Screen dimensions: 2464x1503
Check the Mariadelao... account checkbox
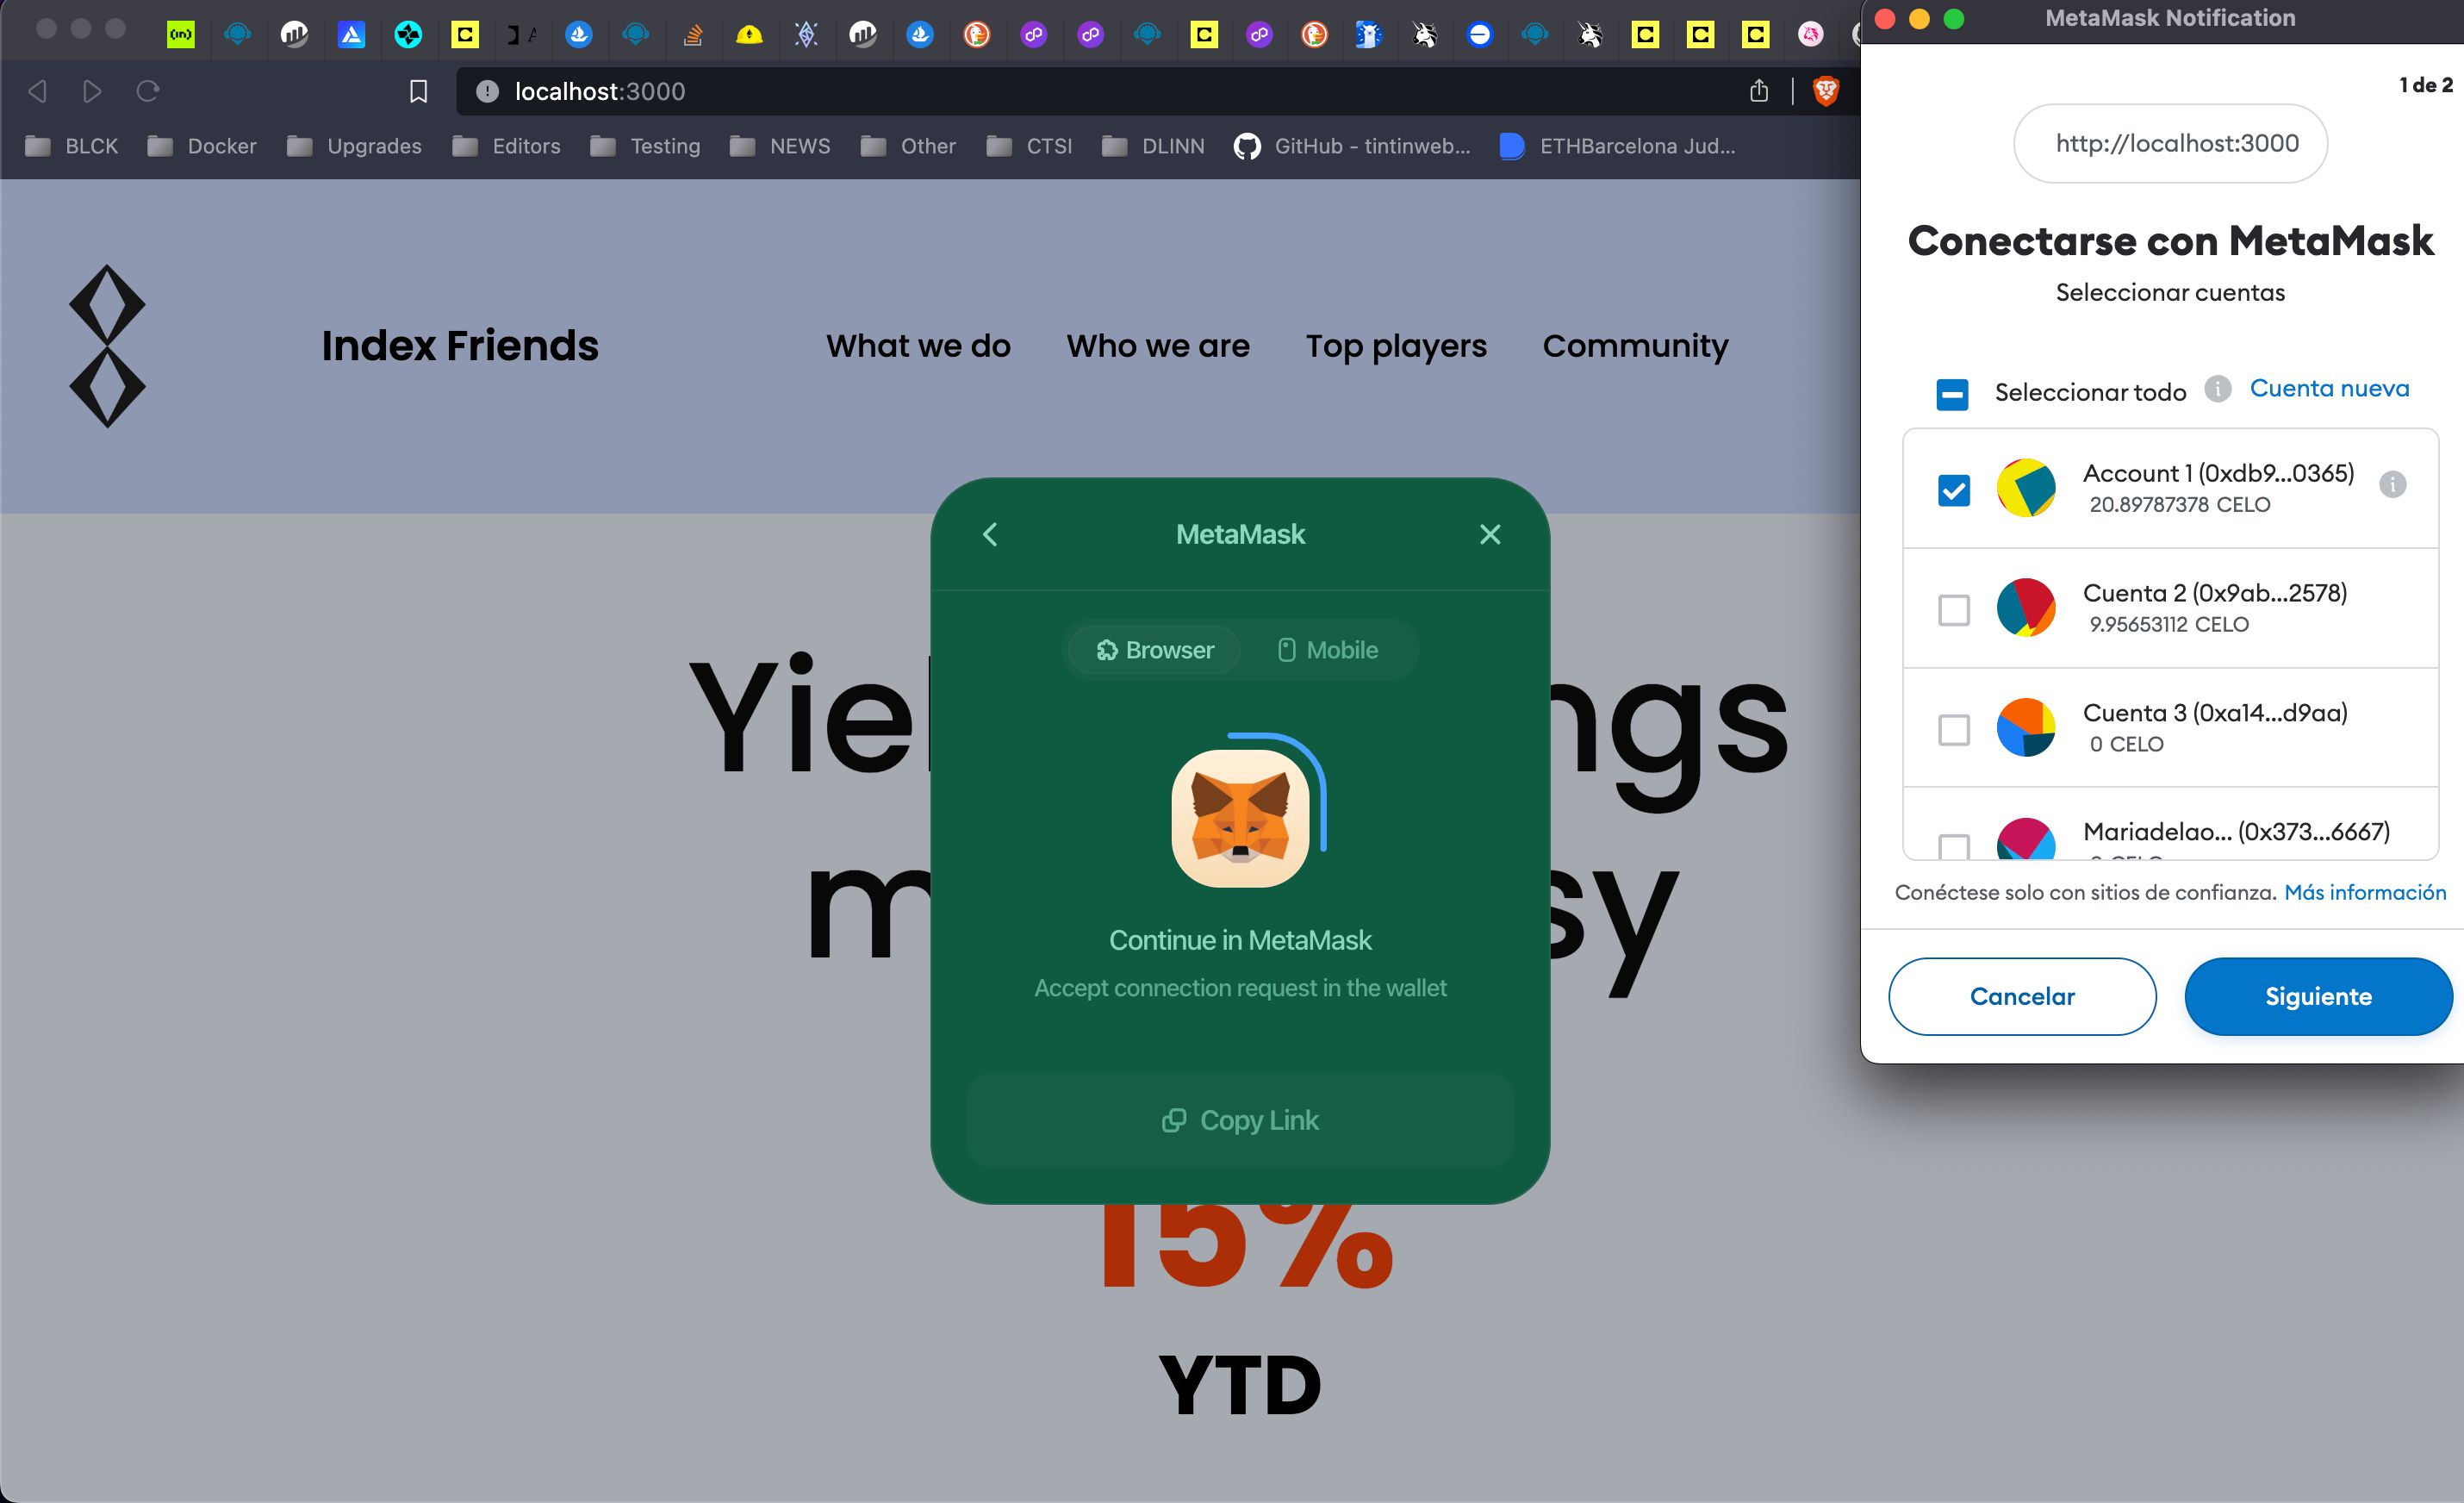click(x=1954, y=847)
